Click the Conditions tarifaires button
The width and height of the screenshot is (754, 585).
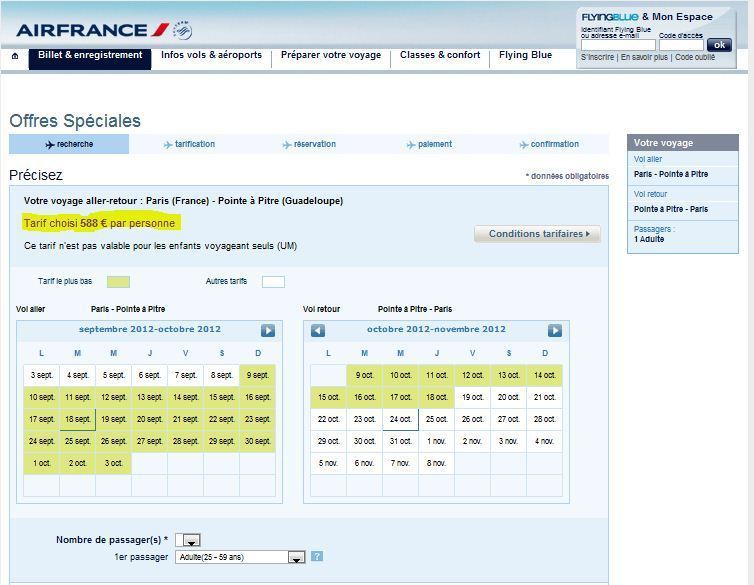(537, 234)
